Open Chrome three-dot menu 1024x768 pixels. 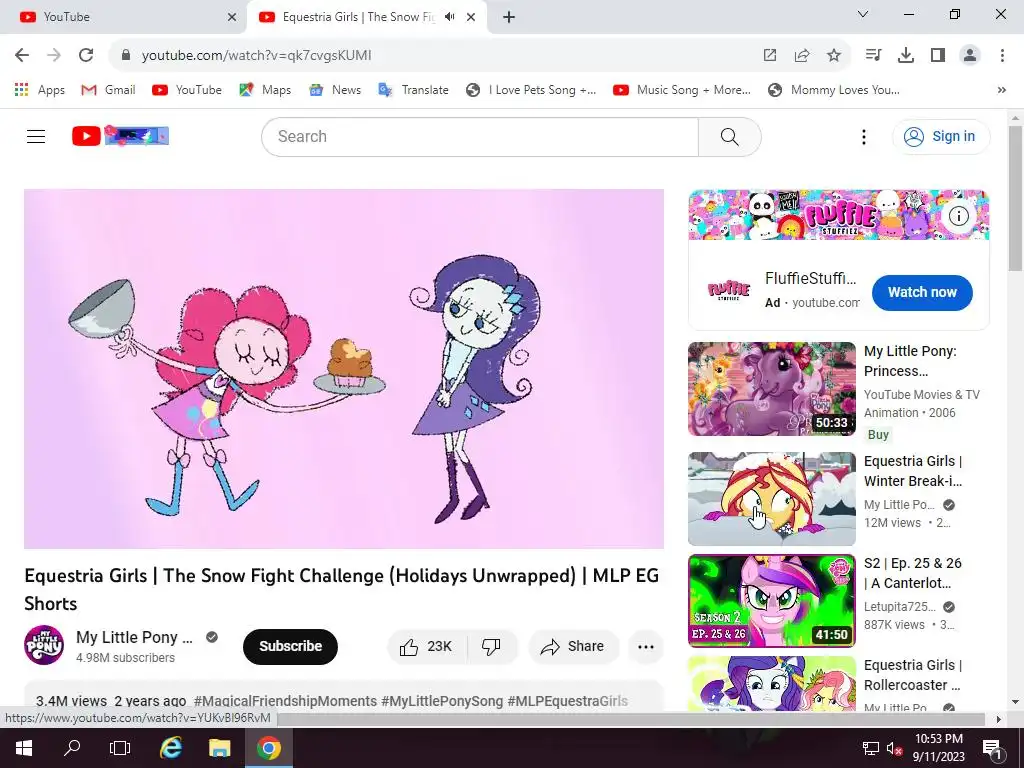click(x=1002, y=56)
